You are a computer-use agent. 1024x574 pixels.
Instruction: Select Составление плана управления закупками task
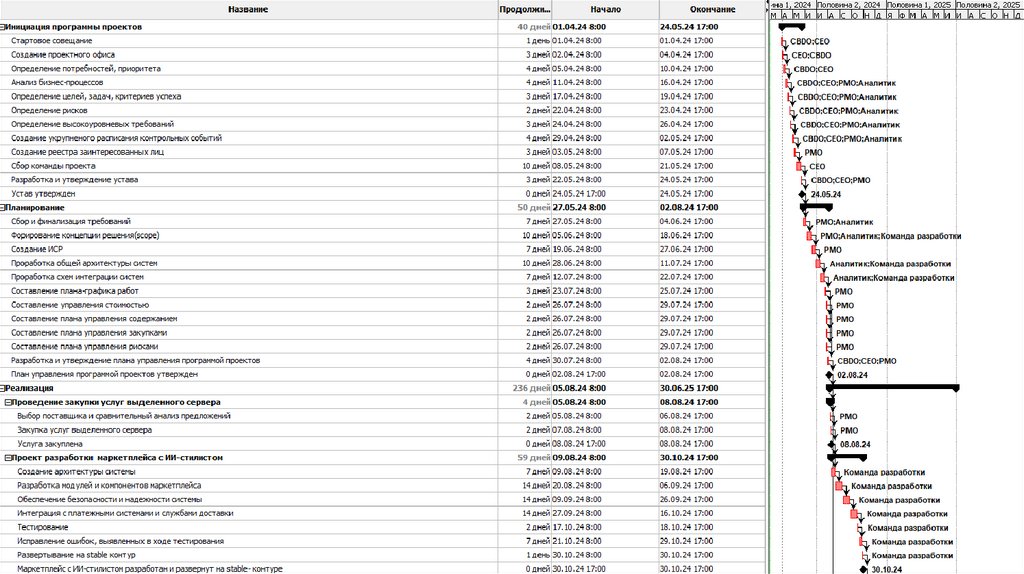click(89, 333)
